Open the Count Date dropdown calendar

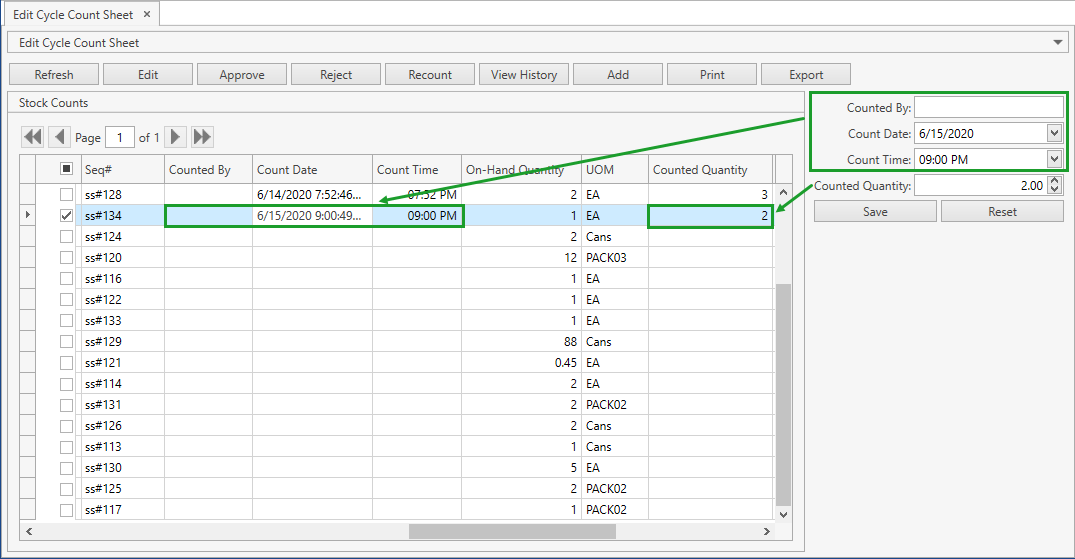(1054, 133)
